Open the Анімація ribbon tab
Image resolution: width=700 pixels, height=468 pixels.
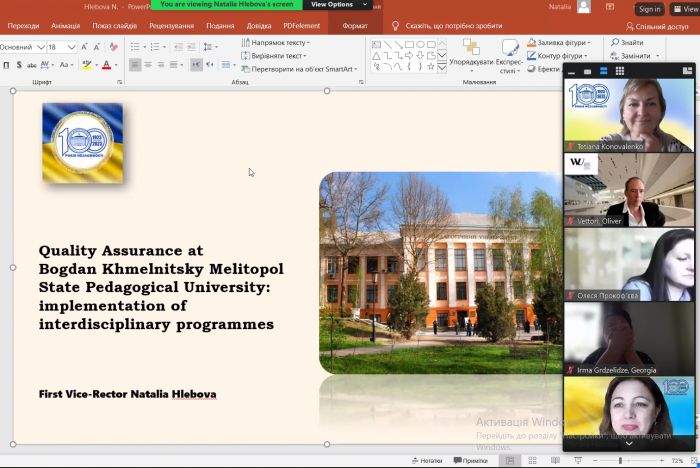pyautogui.click(x=66, y=26)
